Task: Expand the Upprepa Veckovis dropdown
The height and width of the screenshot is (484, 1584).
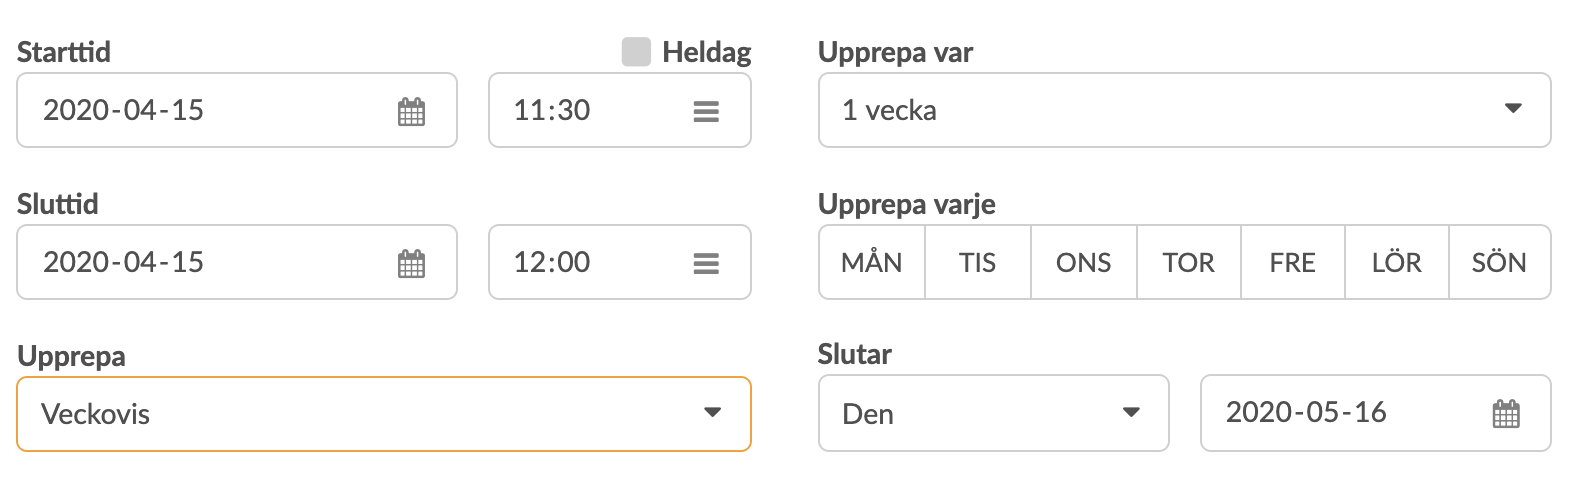Action: [x=384, y=414]
